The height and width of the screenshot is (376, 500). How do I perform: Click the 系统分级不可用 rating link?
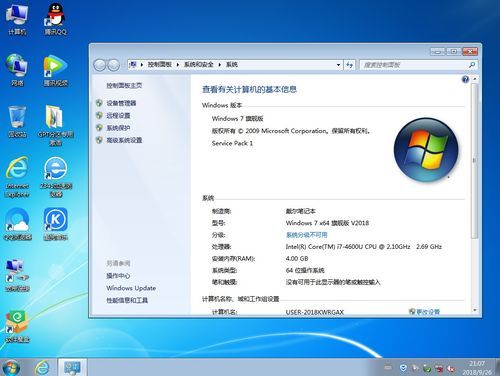point(307,235)
